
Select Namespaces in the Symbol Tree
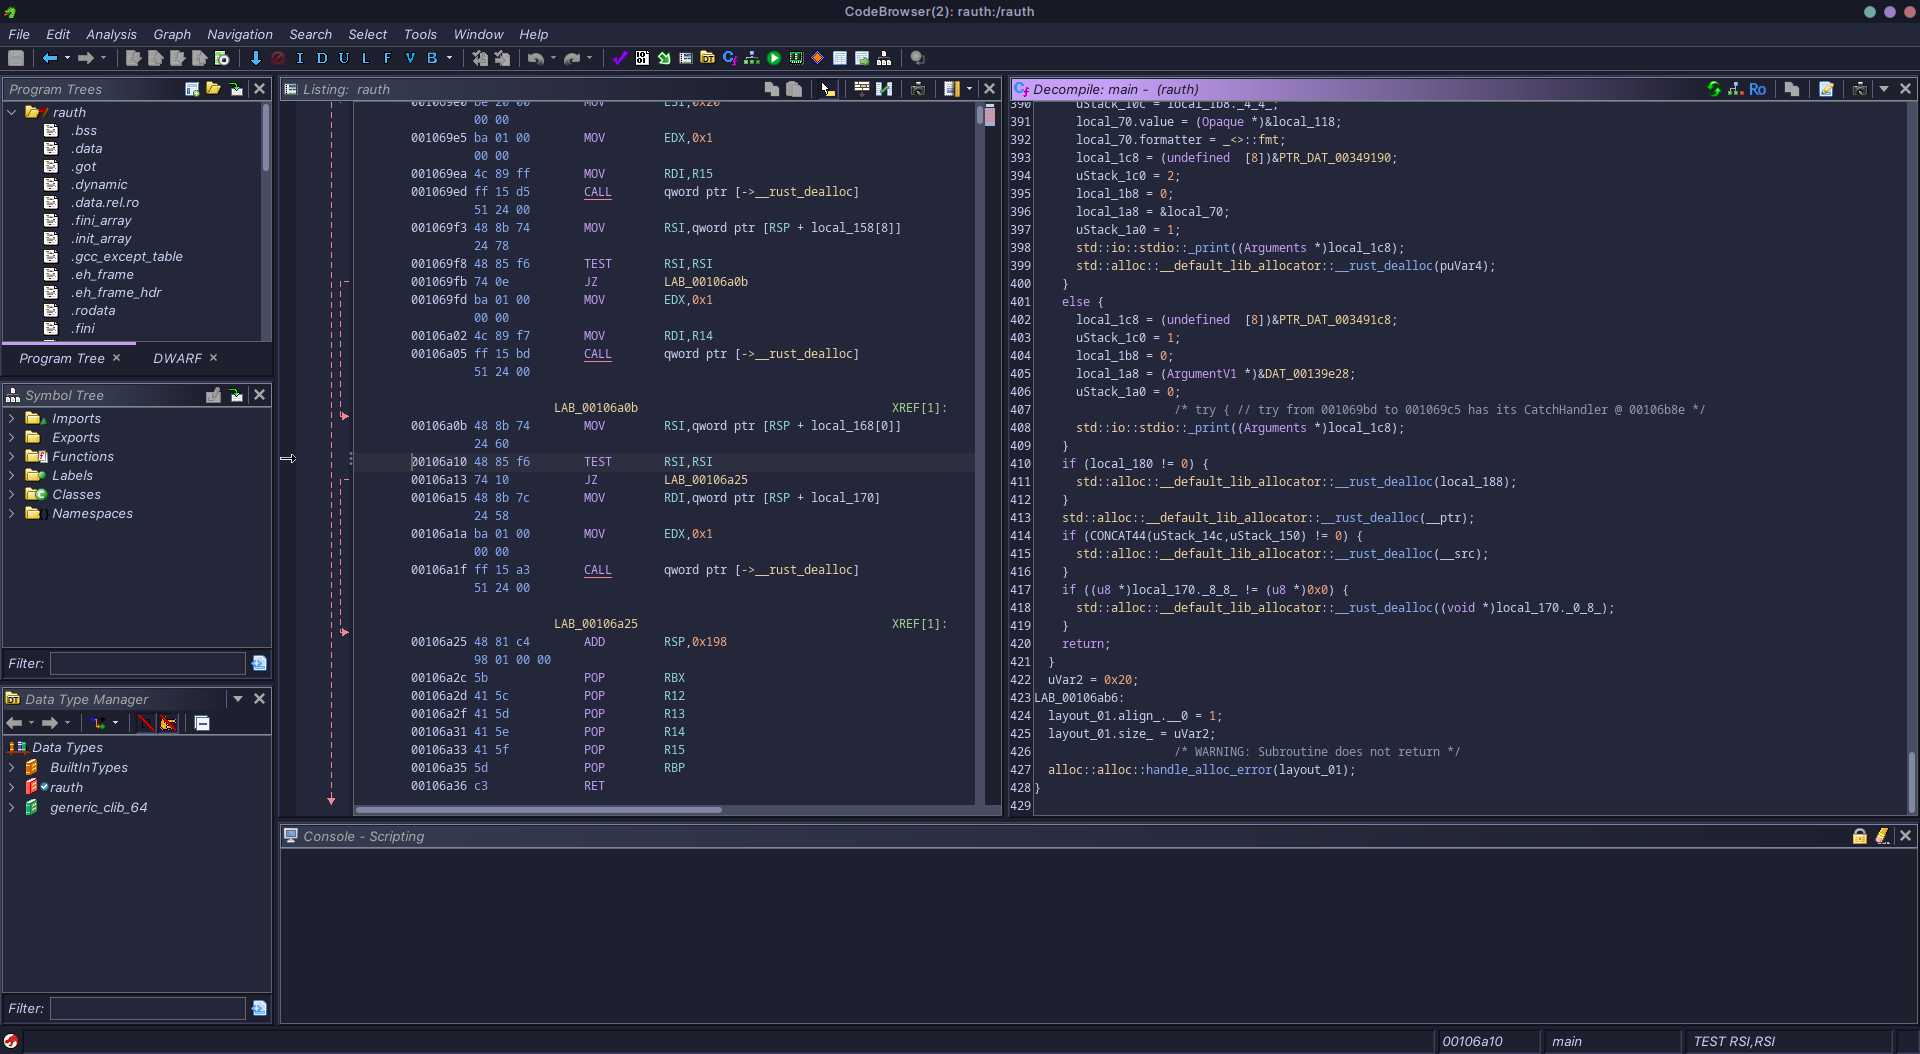coord(92,514)
